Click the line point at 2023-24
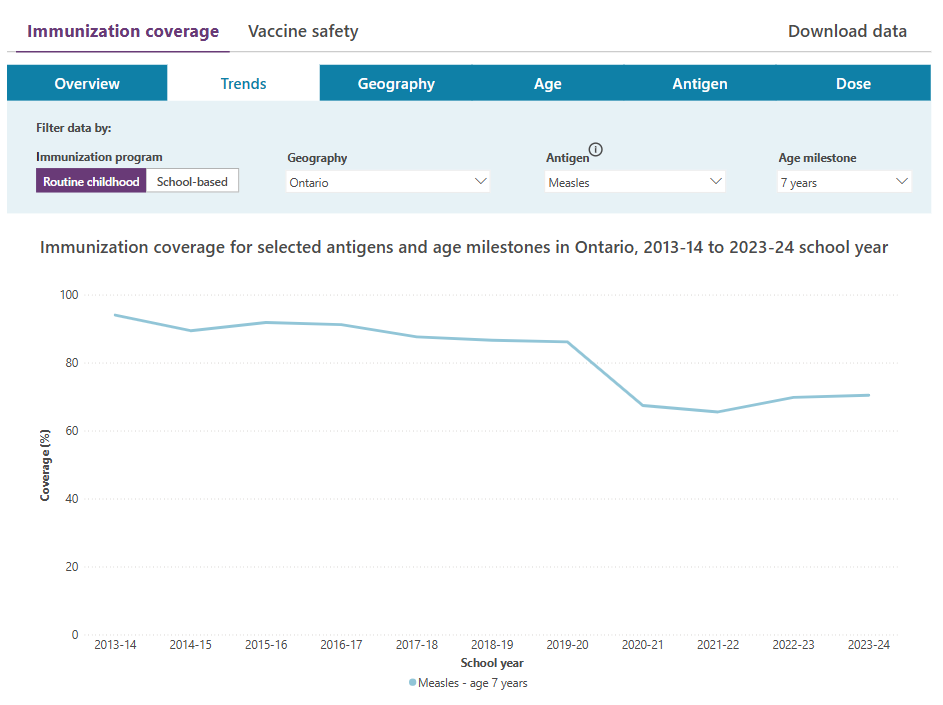This screenshot has width=943, height=705. click(x=869, y=395)
